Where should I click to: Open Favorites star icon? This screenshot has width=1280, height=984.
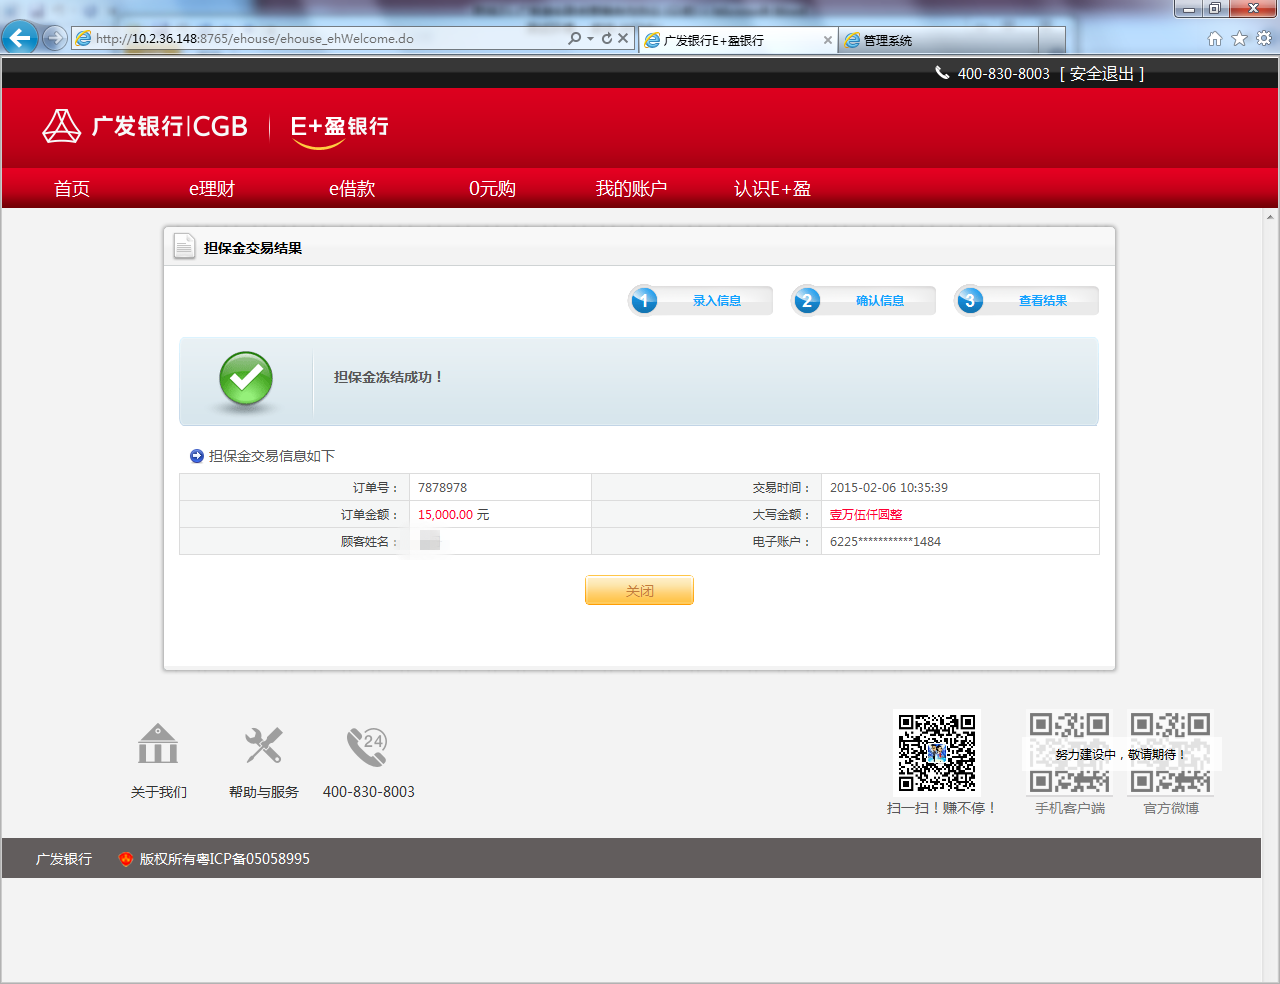point(1239,38)
